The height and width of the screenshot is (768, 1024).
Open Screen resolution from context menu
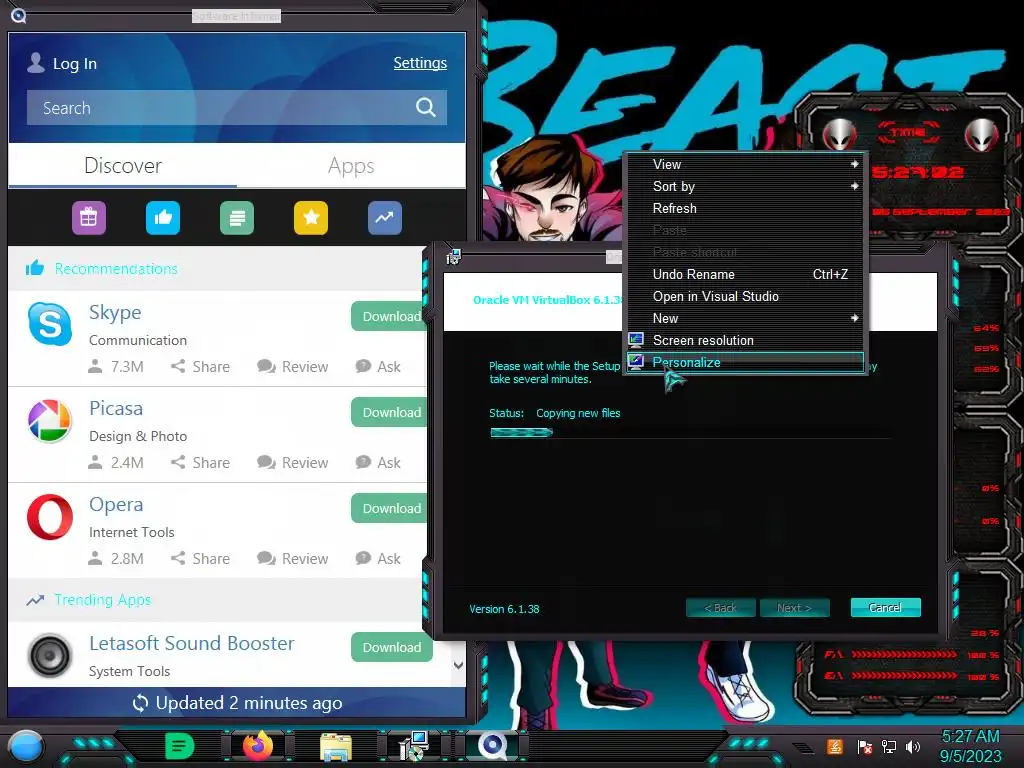(x=746, y=340)
